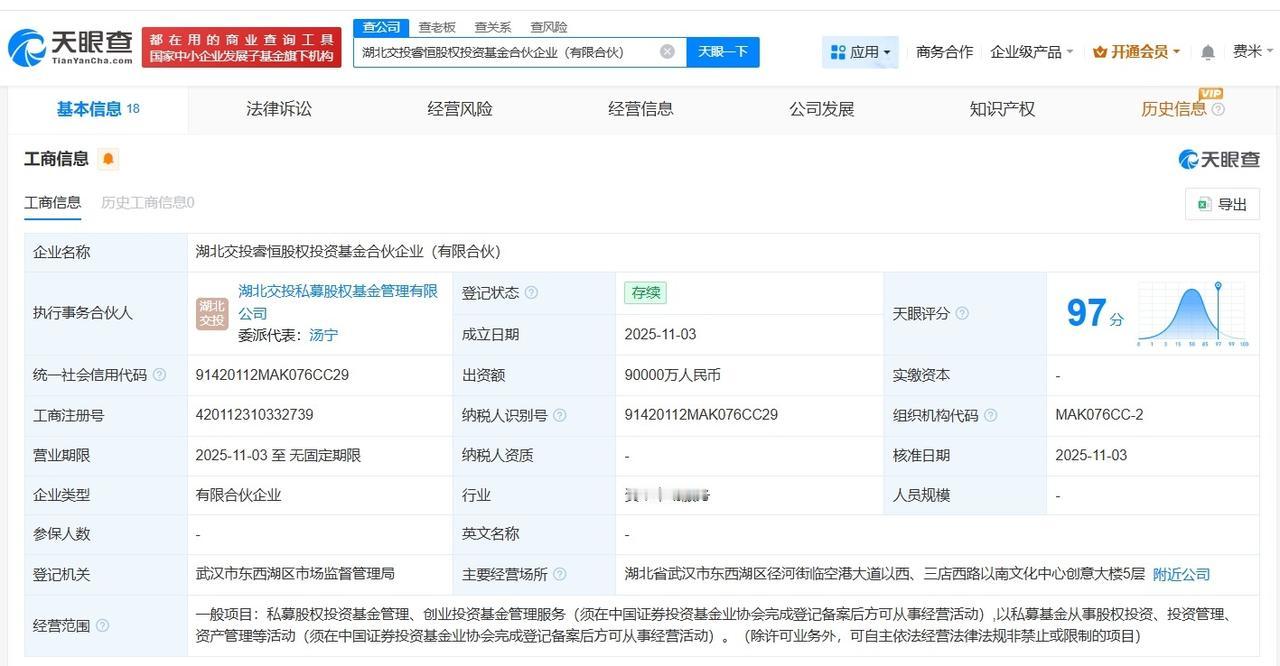Screen dimensions: 1280x666
Task: Click the 有限合伙企业 company type value
Action: pos(239,495)
